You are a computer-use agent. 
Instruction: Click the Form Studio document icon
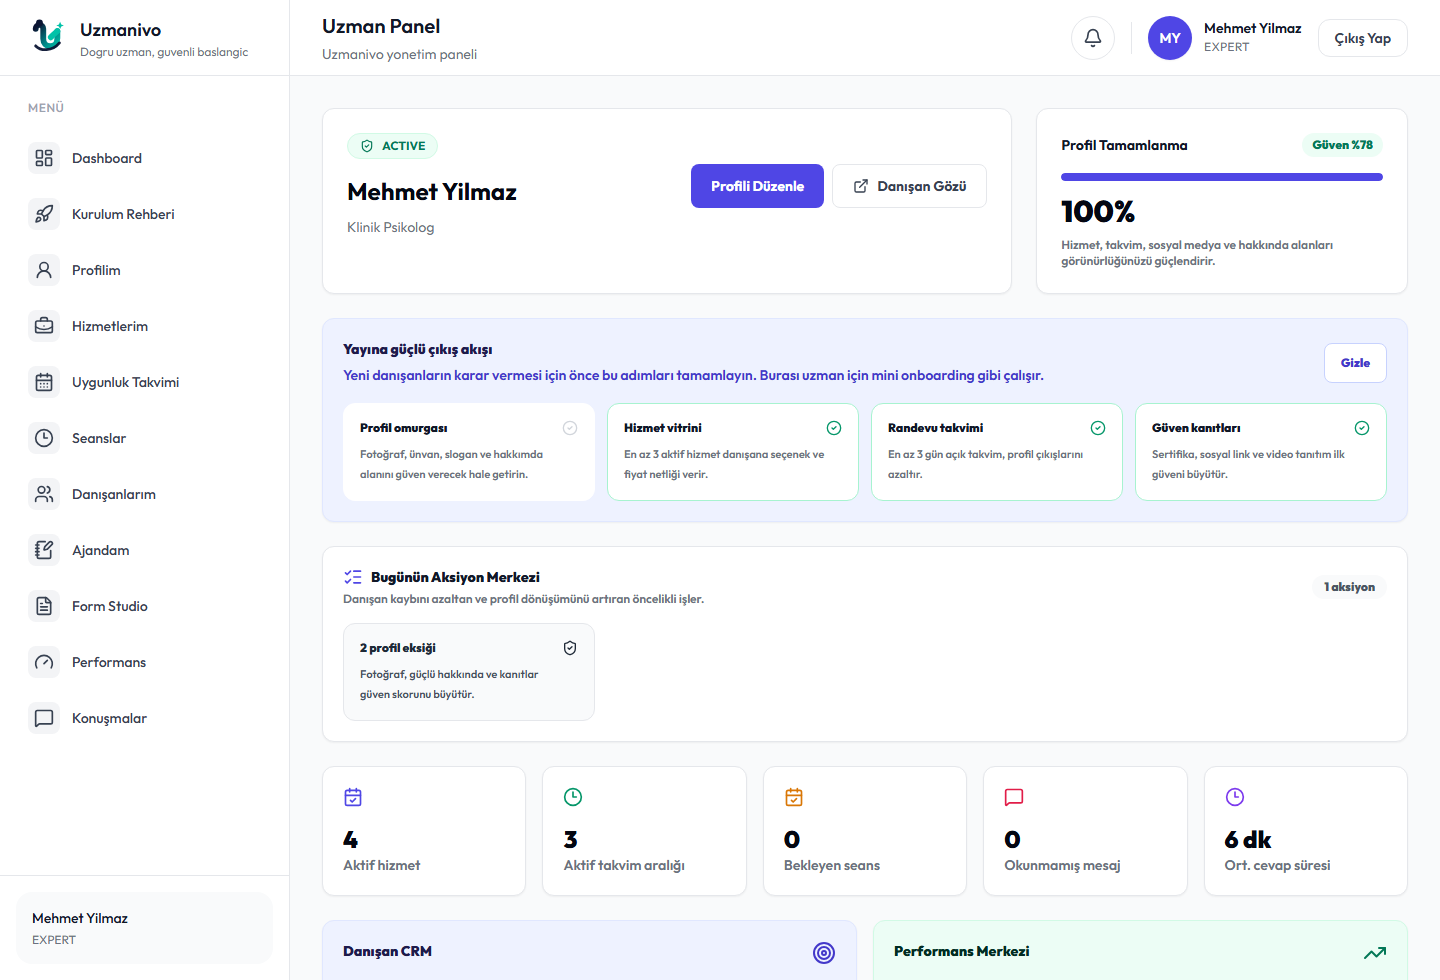pos(44,606)
